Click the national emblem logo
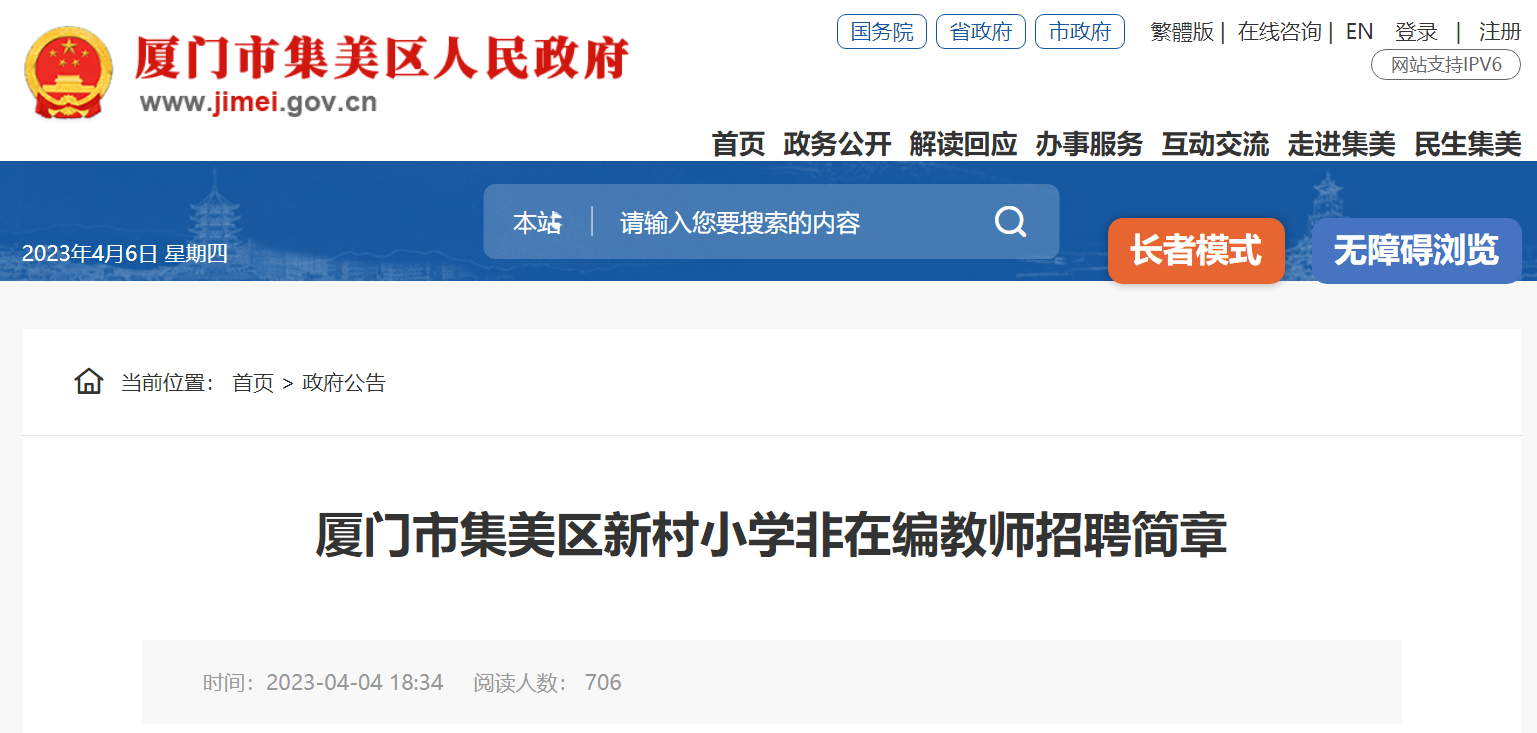 coord(68,72)
